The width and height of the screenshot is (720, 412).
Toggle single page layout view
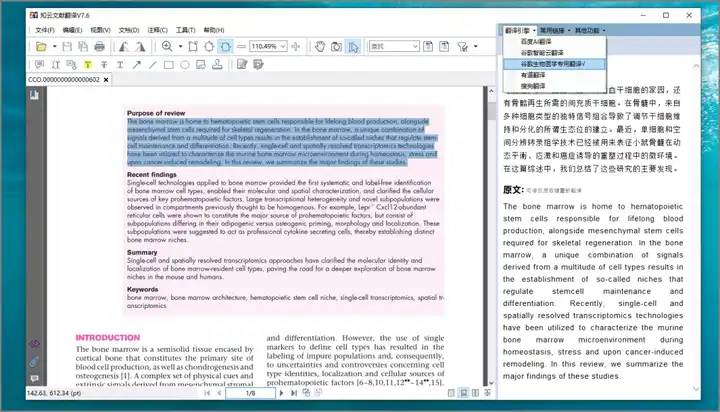[451, 393]
